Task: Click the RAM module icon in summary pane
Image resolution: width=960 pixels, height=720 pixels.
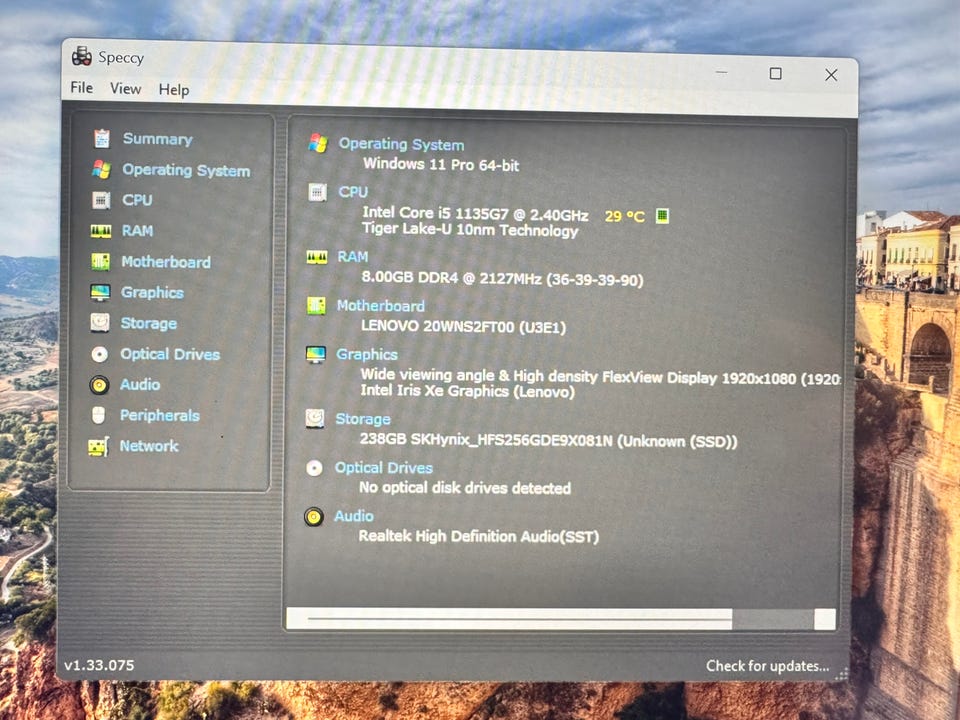Action: pos(317,258)
